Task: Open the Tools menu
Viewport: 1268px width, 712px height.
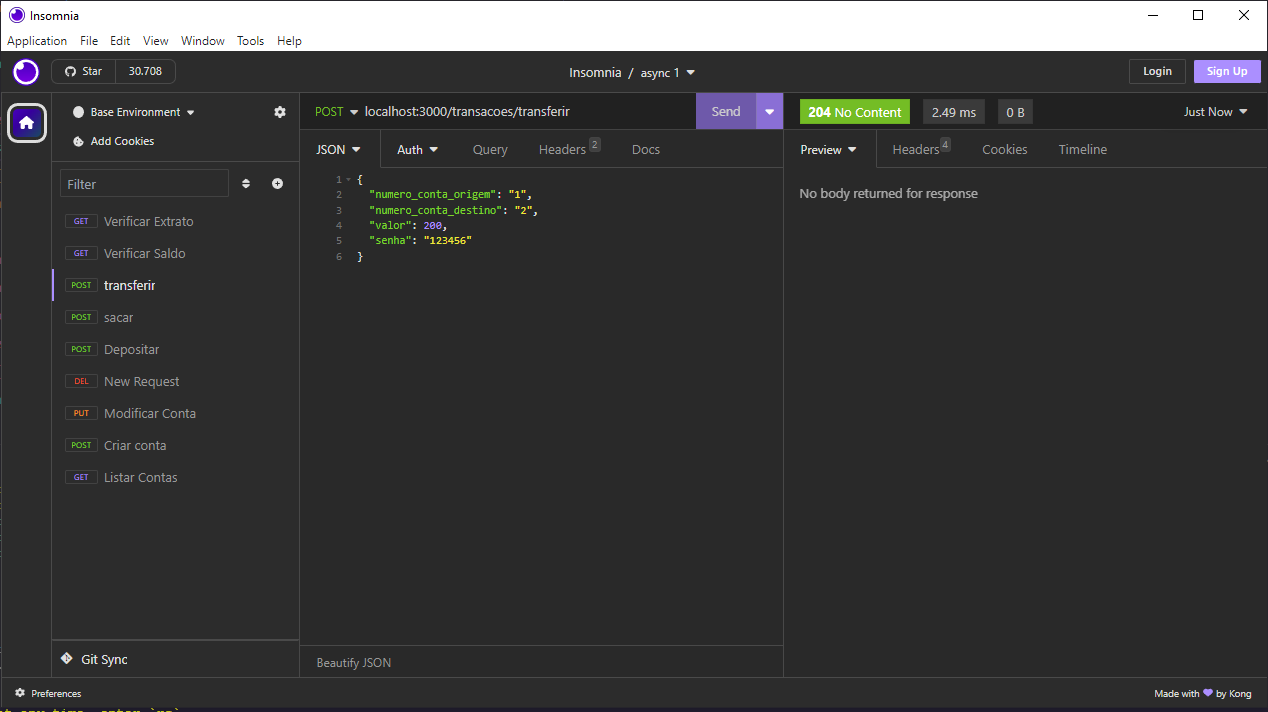Action: [x=250, y=40]
